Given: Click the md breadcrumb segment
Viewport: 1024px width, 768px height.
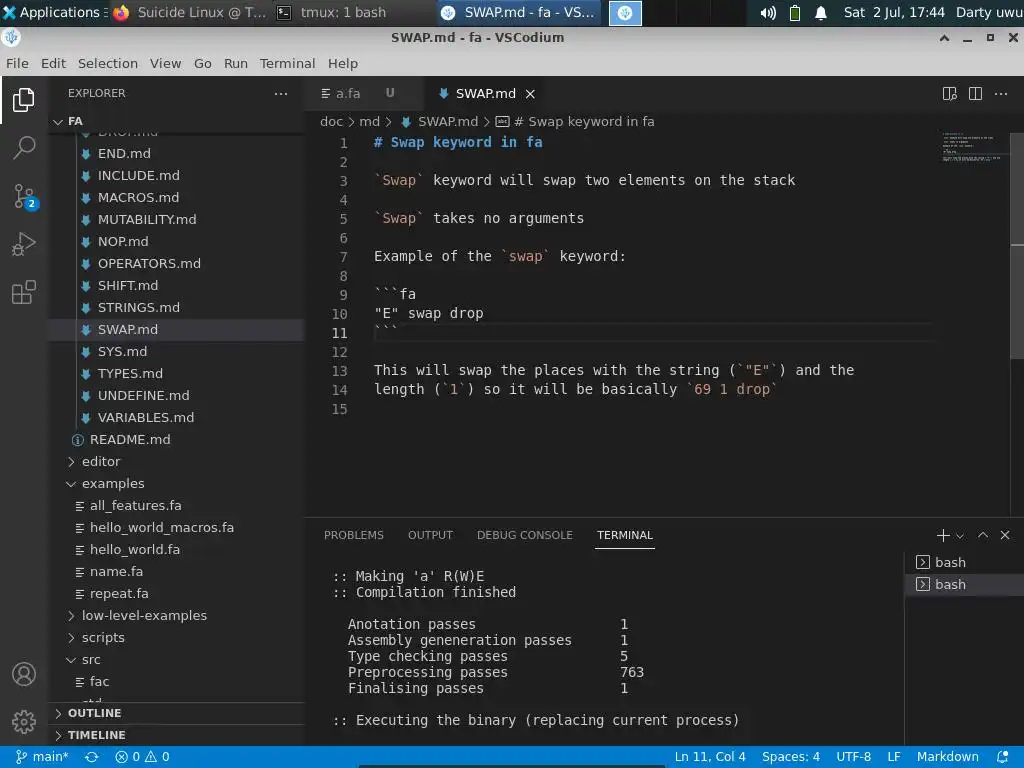Looking at the screenshot, I should [x=369, y=121].
